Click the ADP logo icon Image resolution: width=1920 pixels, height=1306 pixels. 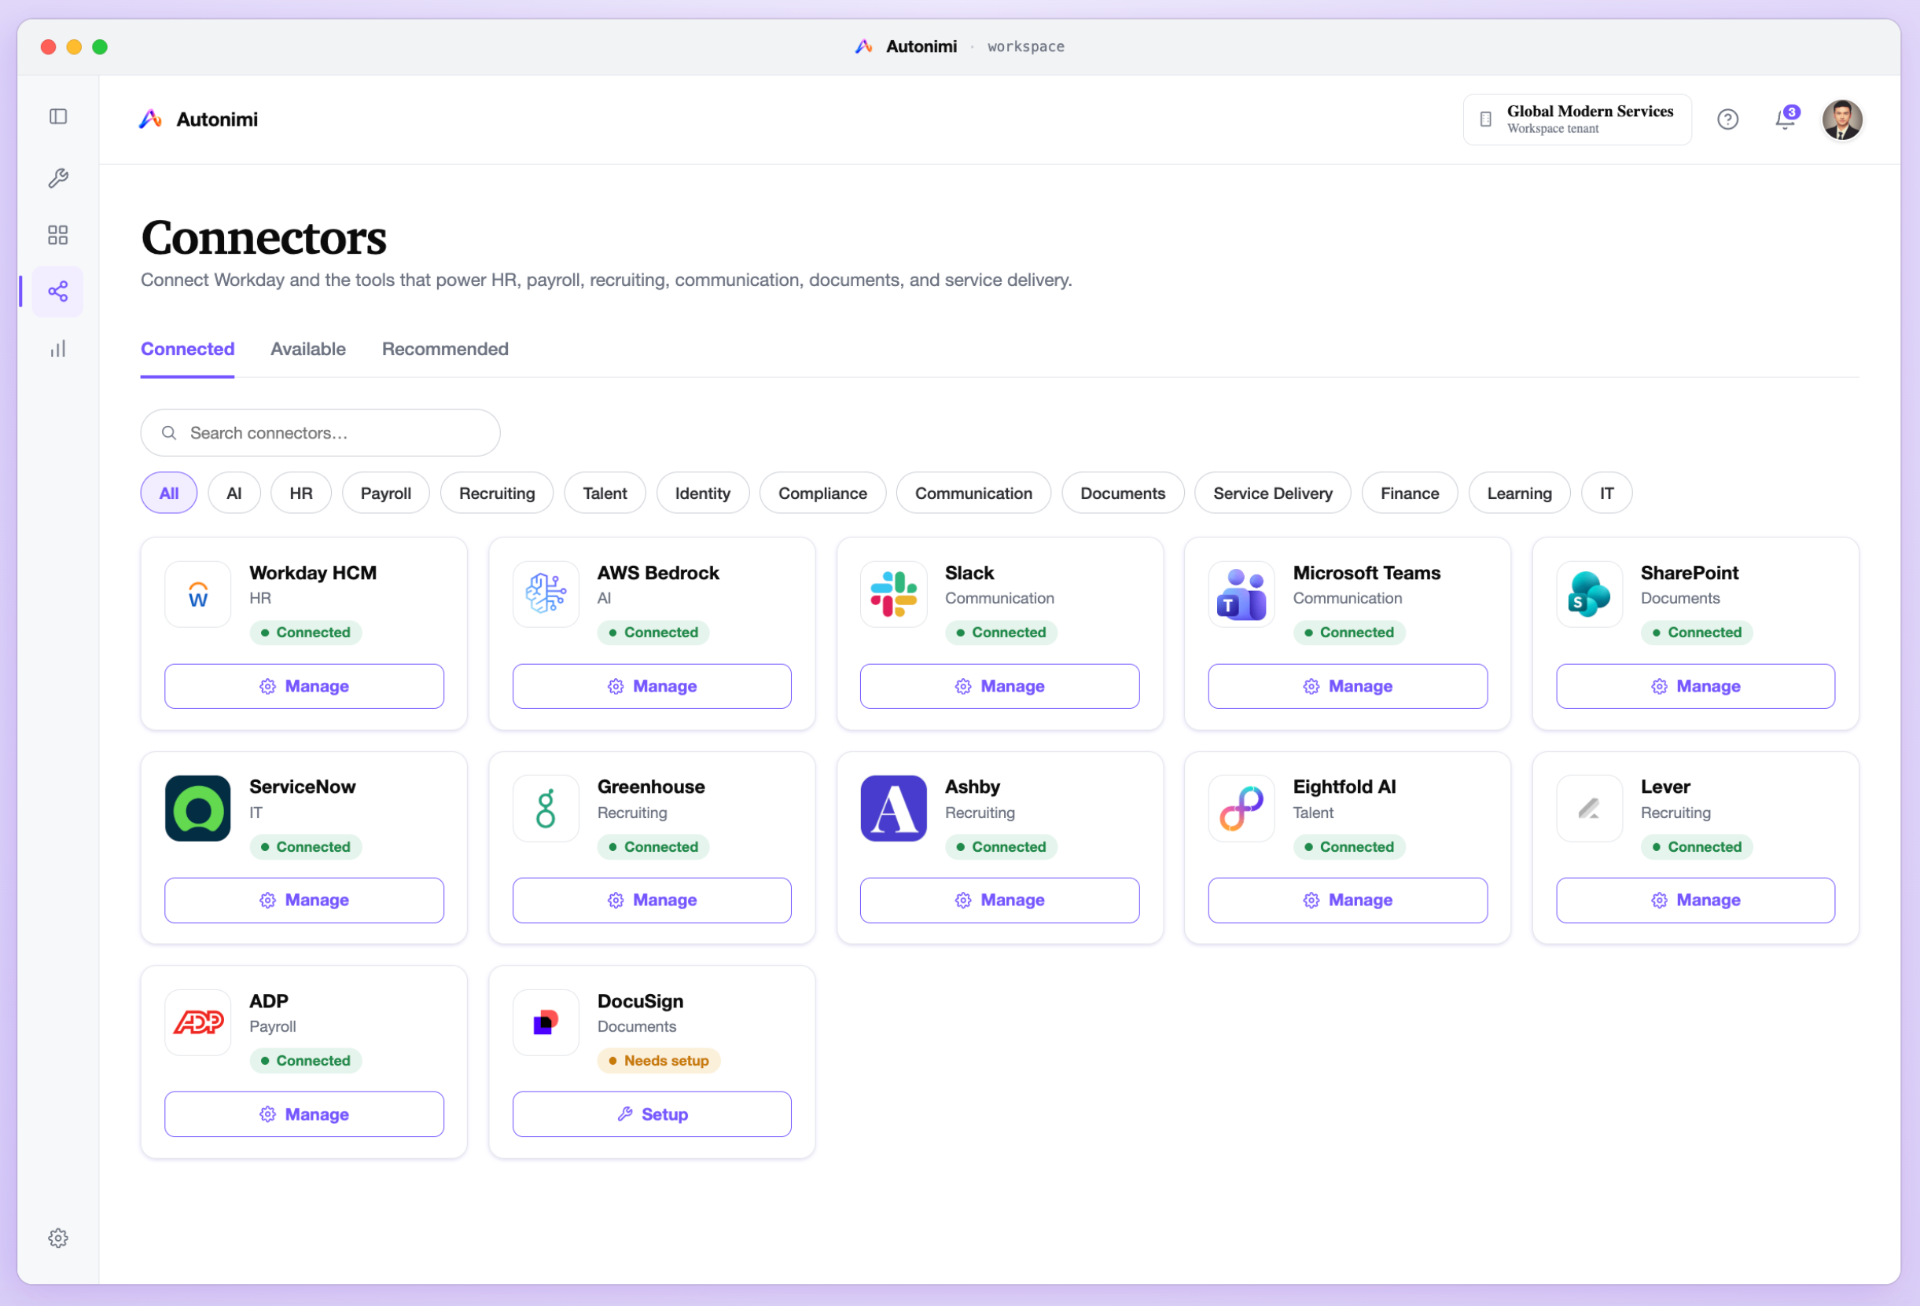198,1023
